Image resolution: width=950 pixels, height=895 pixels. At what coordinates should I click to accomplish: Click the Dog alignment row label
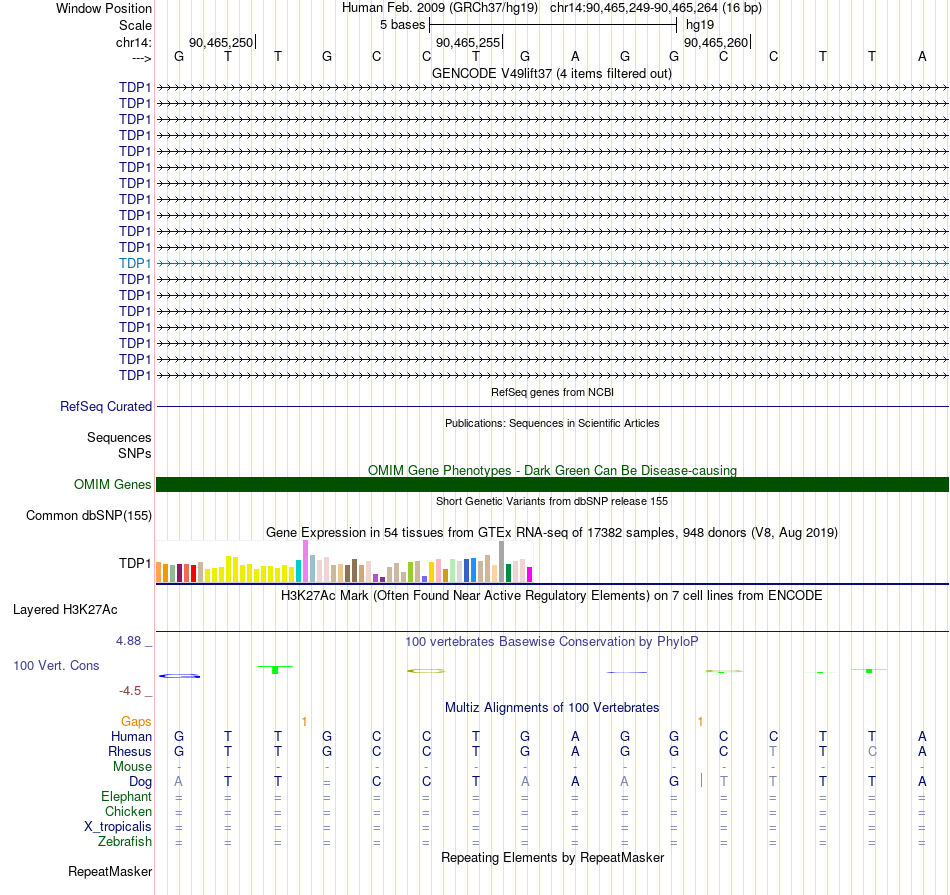[x=140, y=782]
